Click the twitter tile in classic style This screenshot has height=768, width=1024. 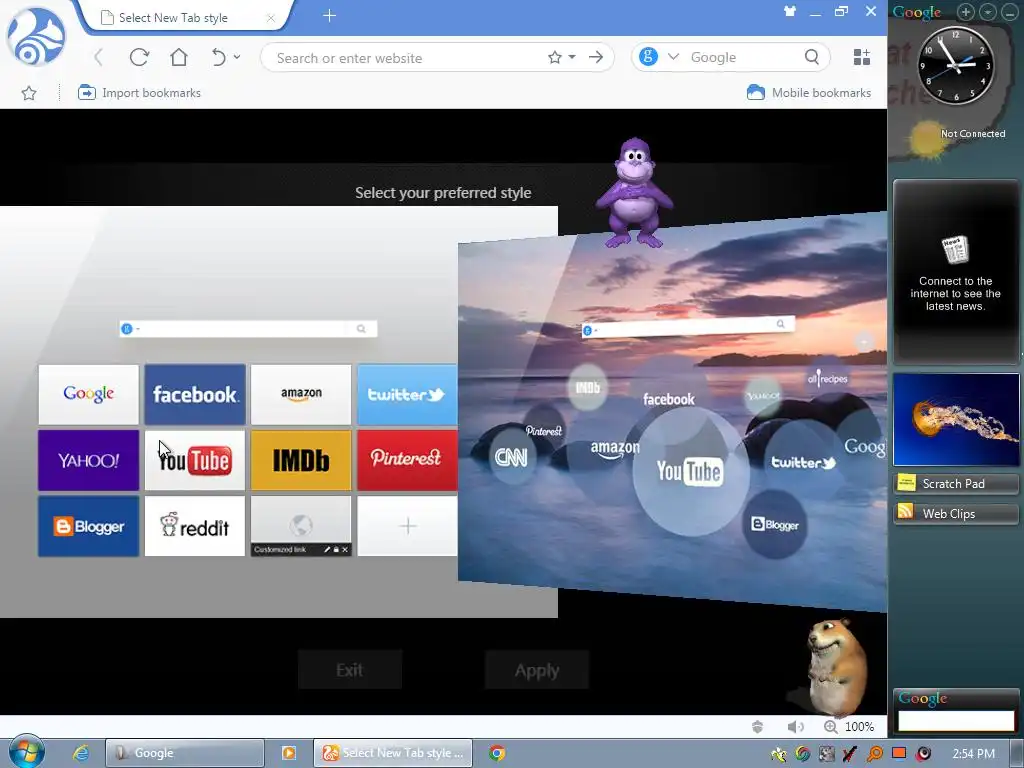tap(407, 394)
